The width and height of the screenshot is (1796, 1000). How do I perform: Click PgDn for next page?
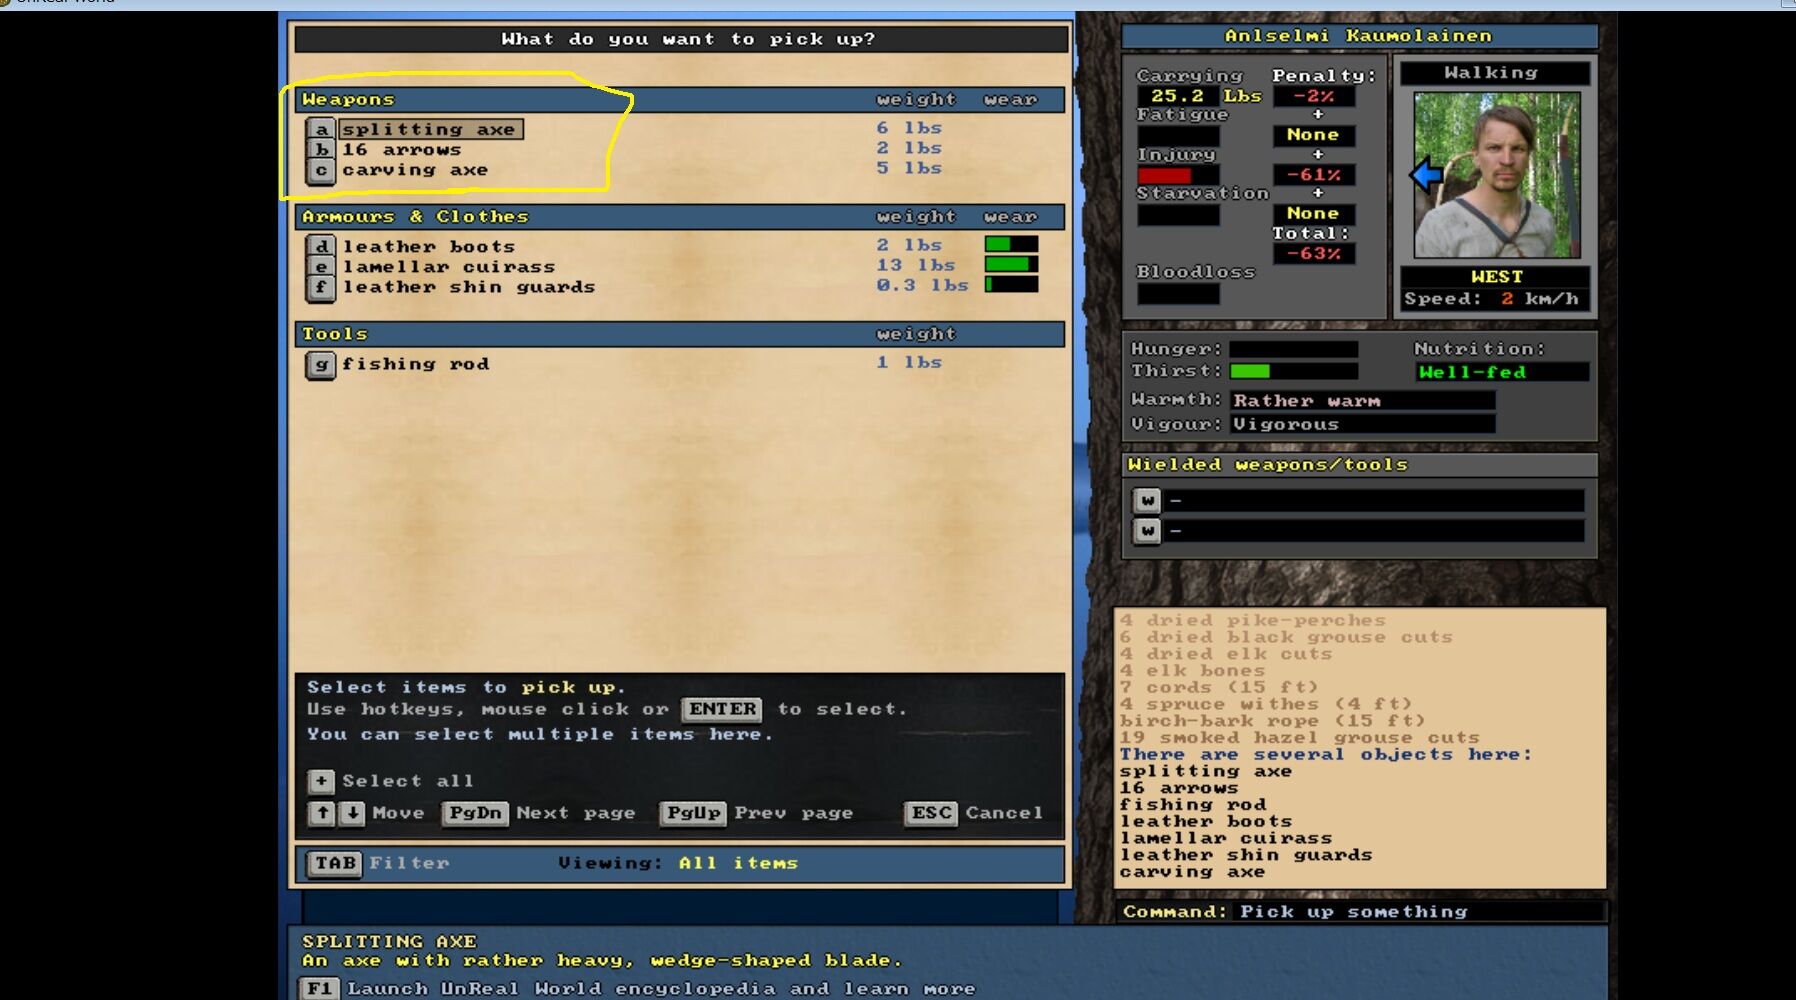476,813
